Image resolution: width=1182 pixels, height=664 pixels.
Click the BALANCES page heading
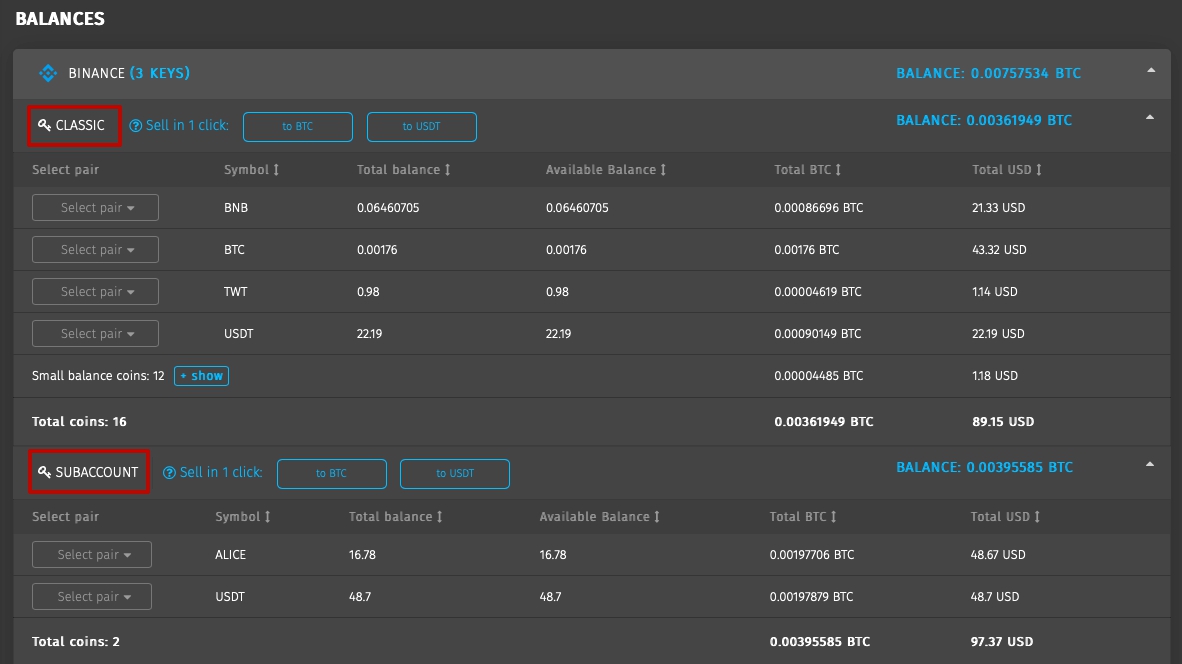point(60,19)
